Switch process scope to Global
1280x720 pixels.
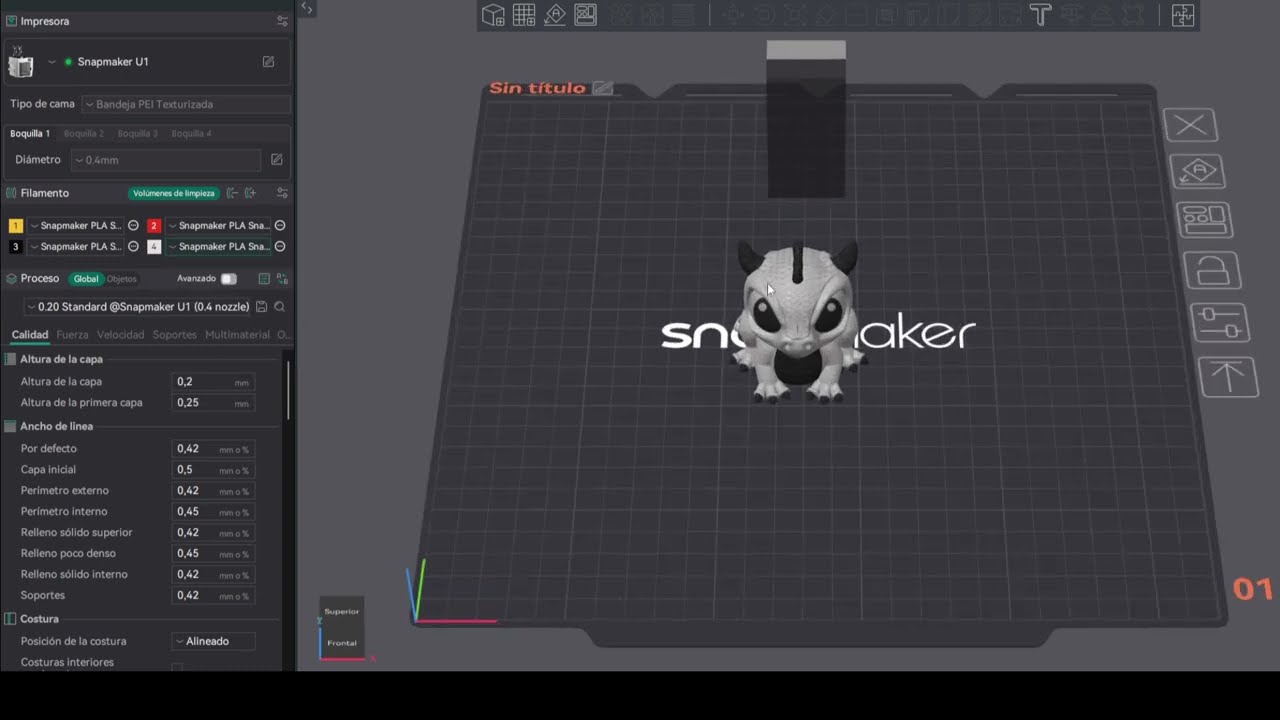[86, 279]
